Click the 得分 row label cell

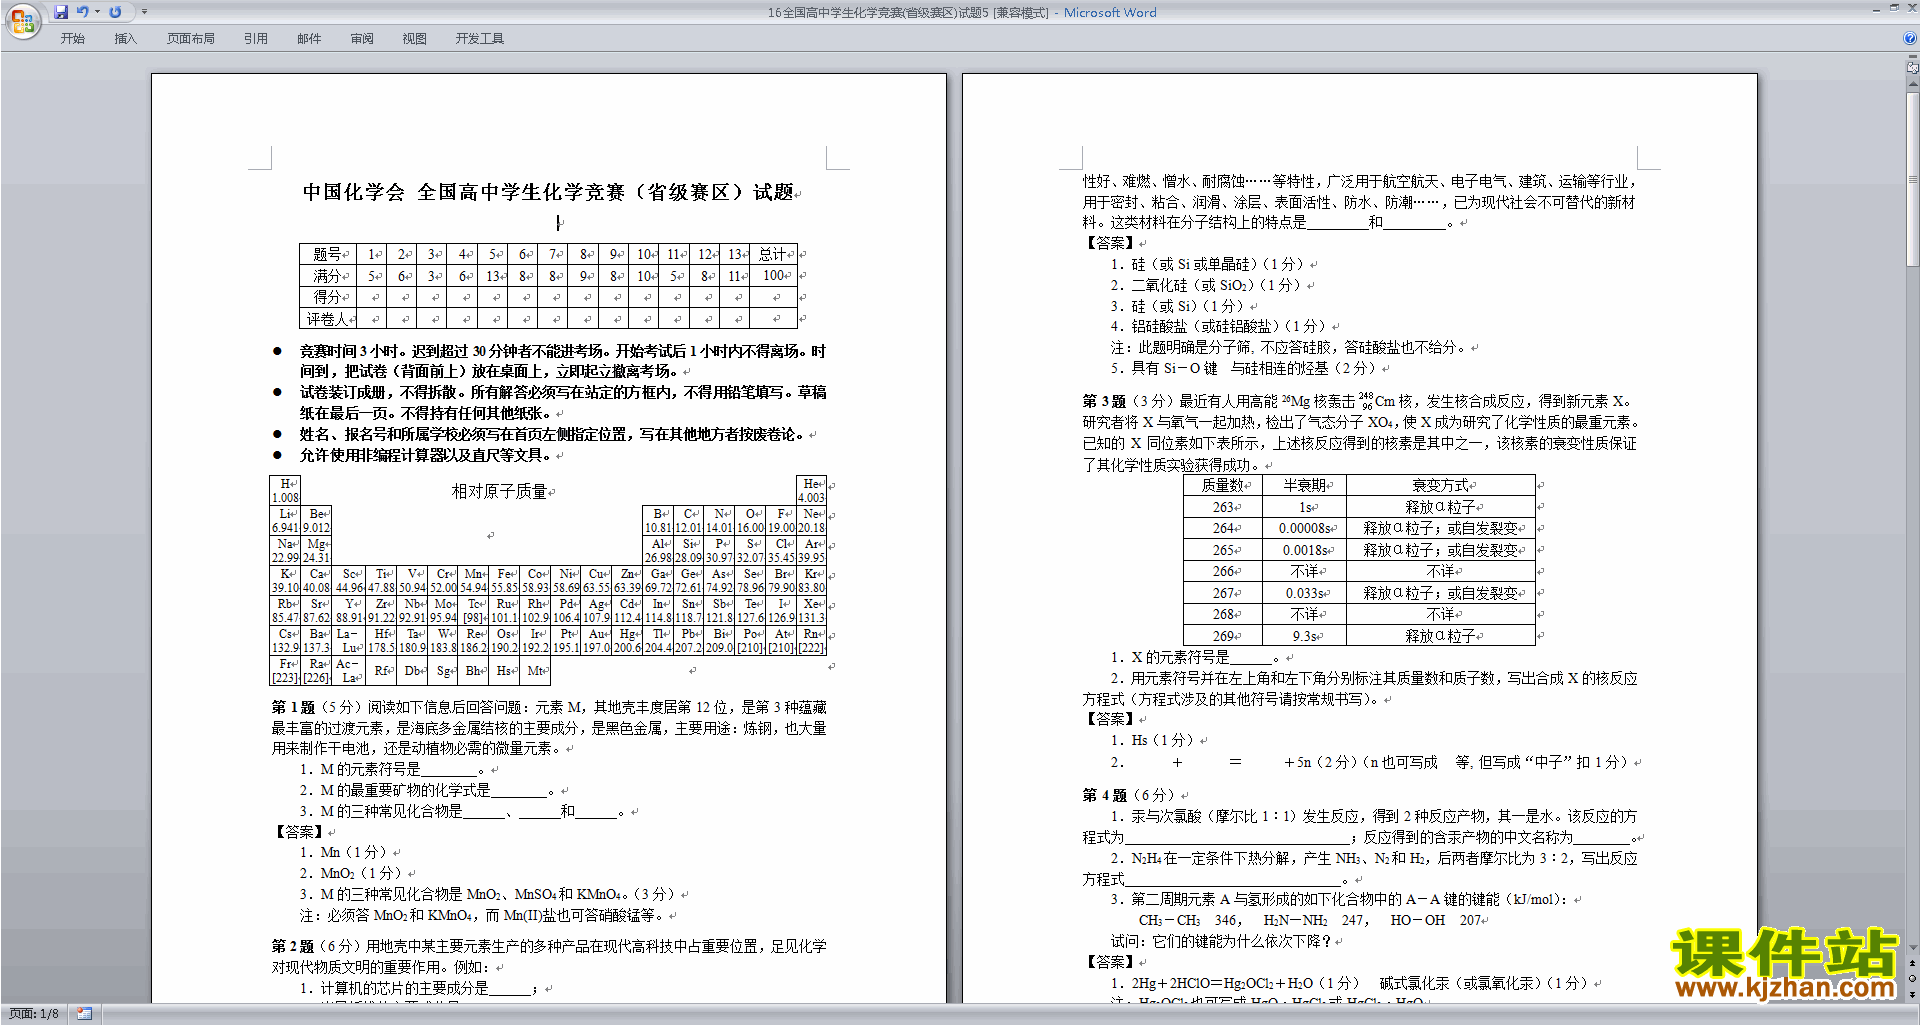pyautogui.click(x=328, y=297)
